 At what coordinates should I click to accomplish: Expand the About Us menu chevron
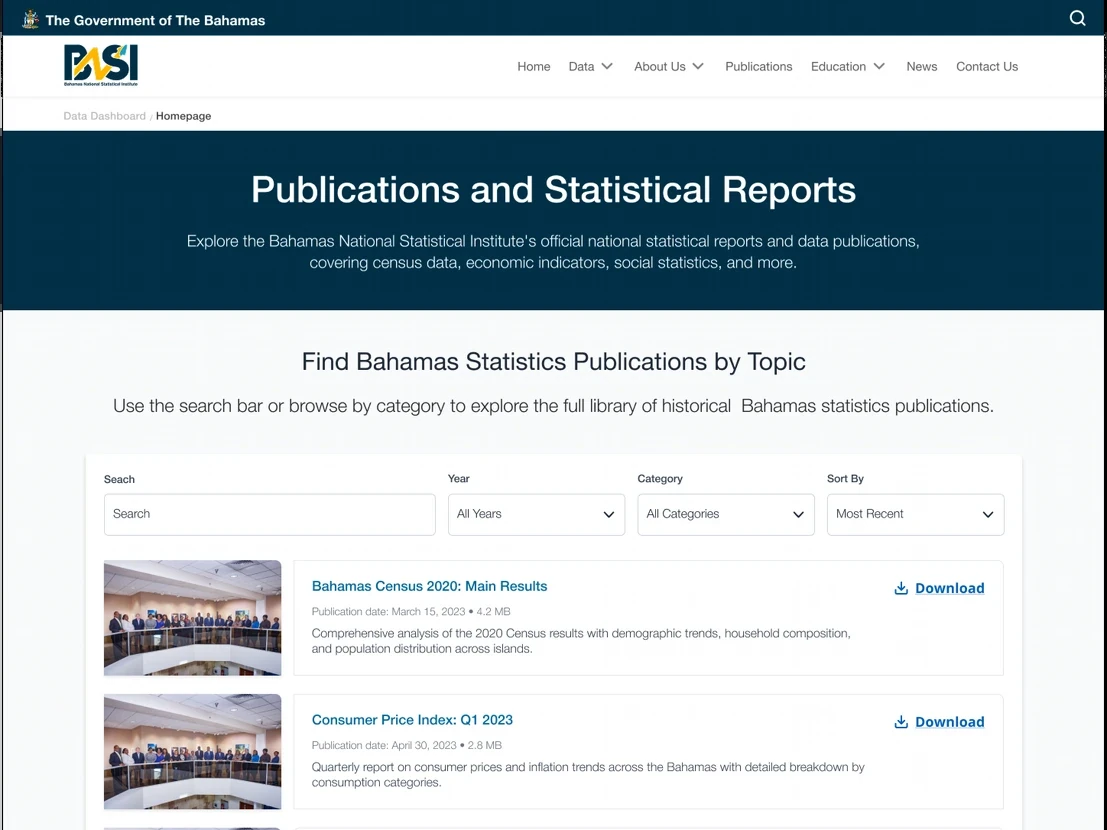[x=698, y=66]
